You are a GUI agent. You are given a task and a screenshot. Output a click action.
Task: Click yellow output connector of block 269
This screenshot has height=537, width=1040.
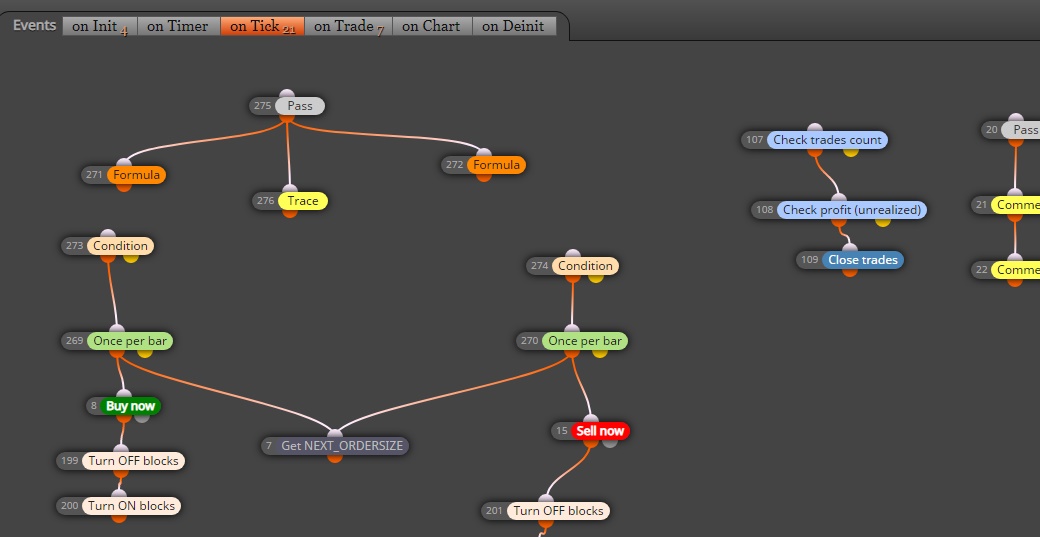[145, 353]
